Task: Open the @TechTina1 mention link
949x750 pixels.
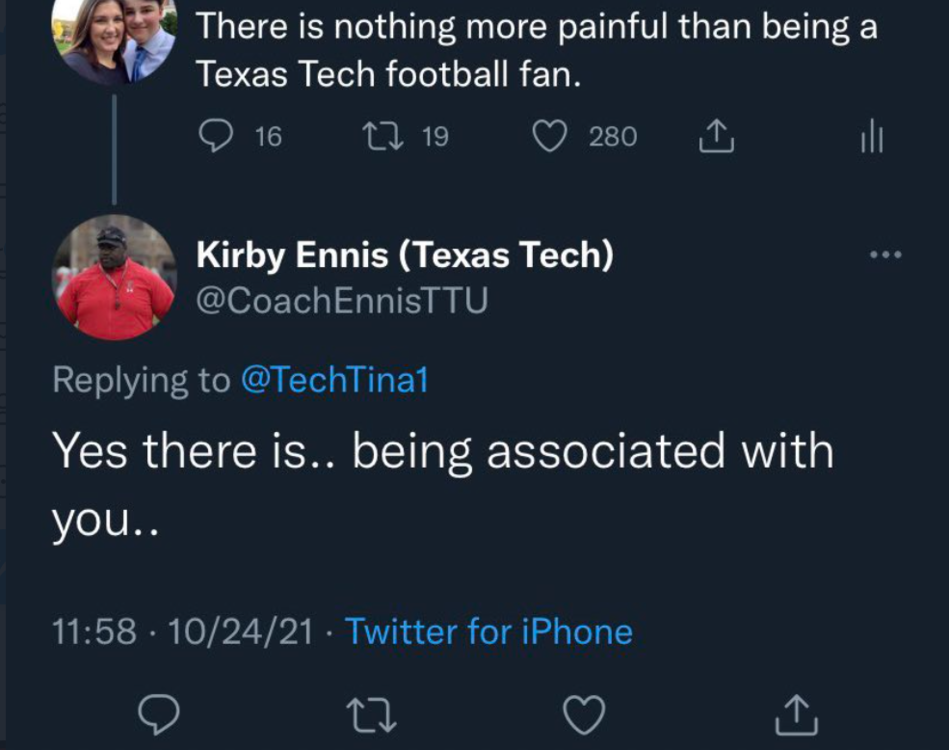Action: [334, 380]
